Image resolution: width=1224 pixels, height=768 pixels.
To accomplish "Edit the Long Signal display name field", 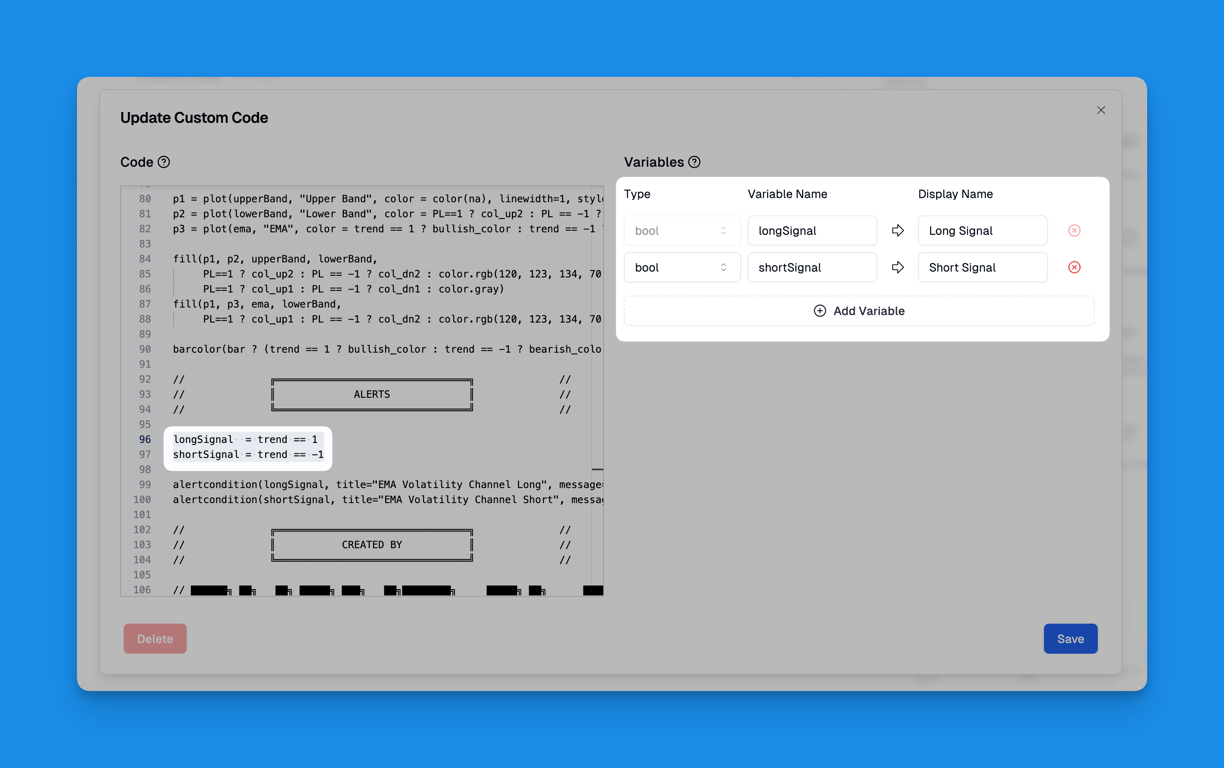I will tap(983, 231).
